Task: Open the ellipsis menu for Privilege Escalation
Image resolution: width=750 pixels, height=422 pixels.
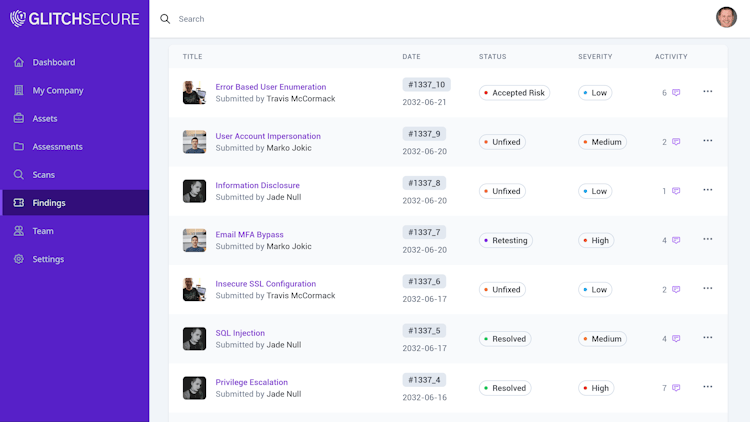Action: pyautogui.click(x=707, y=387)
